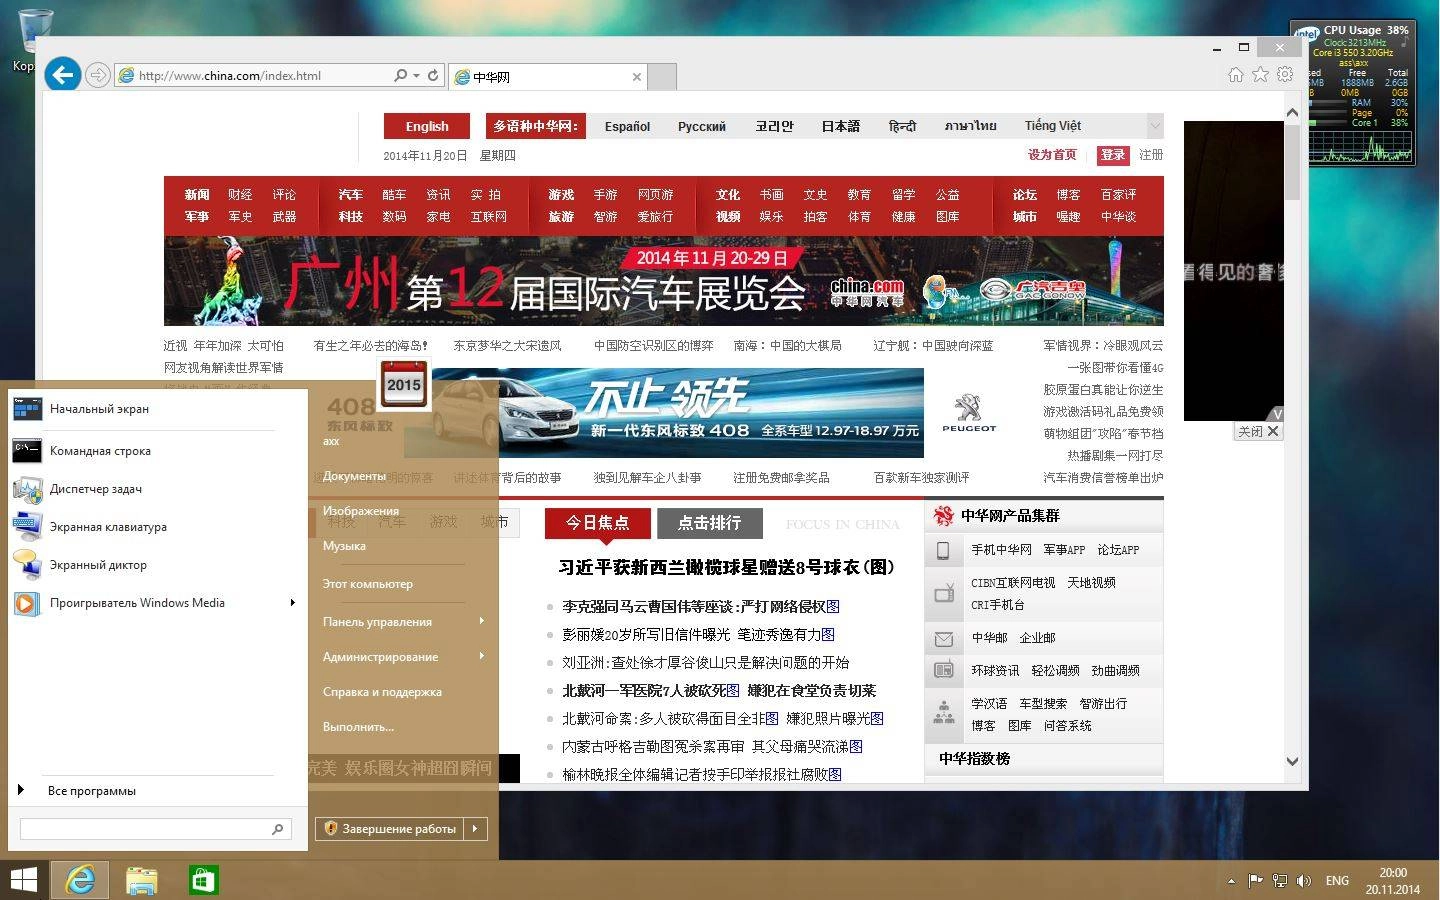The width and height of the screenshot is (1440, 900).
Task: Open the Favorites star icon
Action: point(1261,74)
